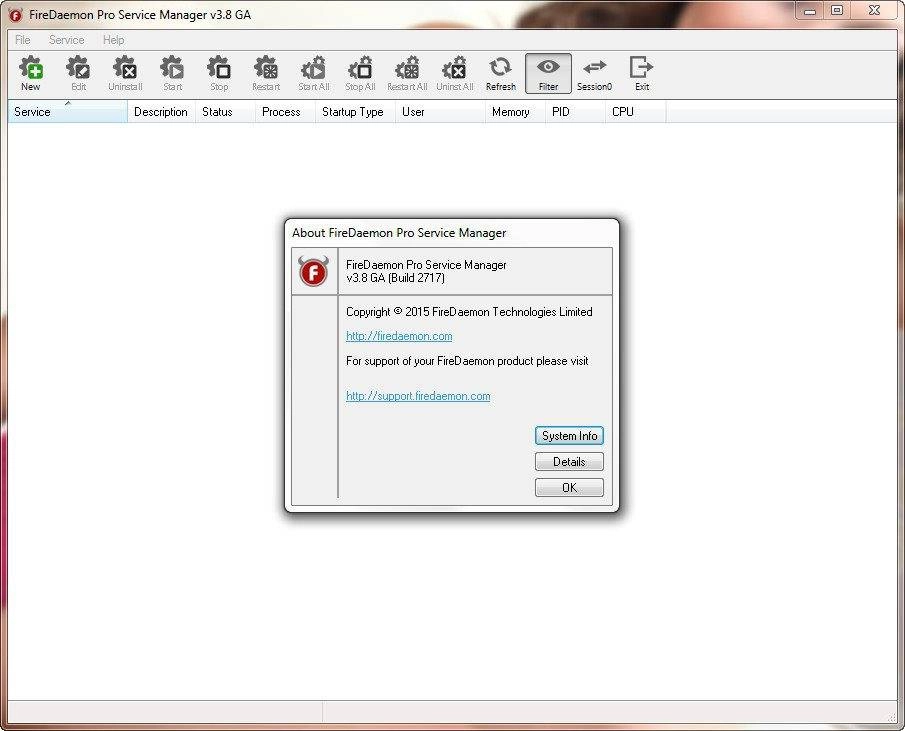Sort by the Process column header
The image size is (905, 731).
point(285,112)
